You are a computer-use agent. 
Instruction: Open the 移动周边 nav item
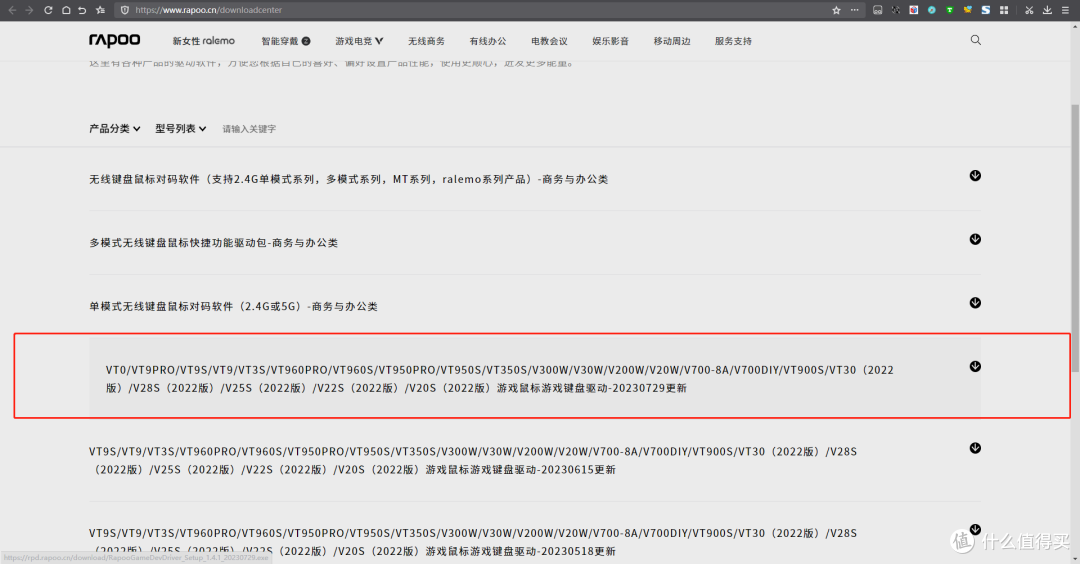pyautogui.click(x=672, y=41)
